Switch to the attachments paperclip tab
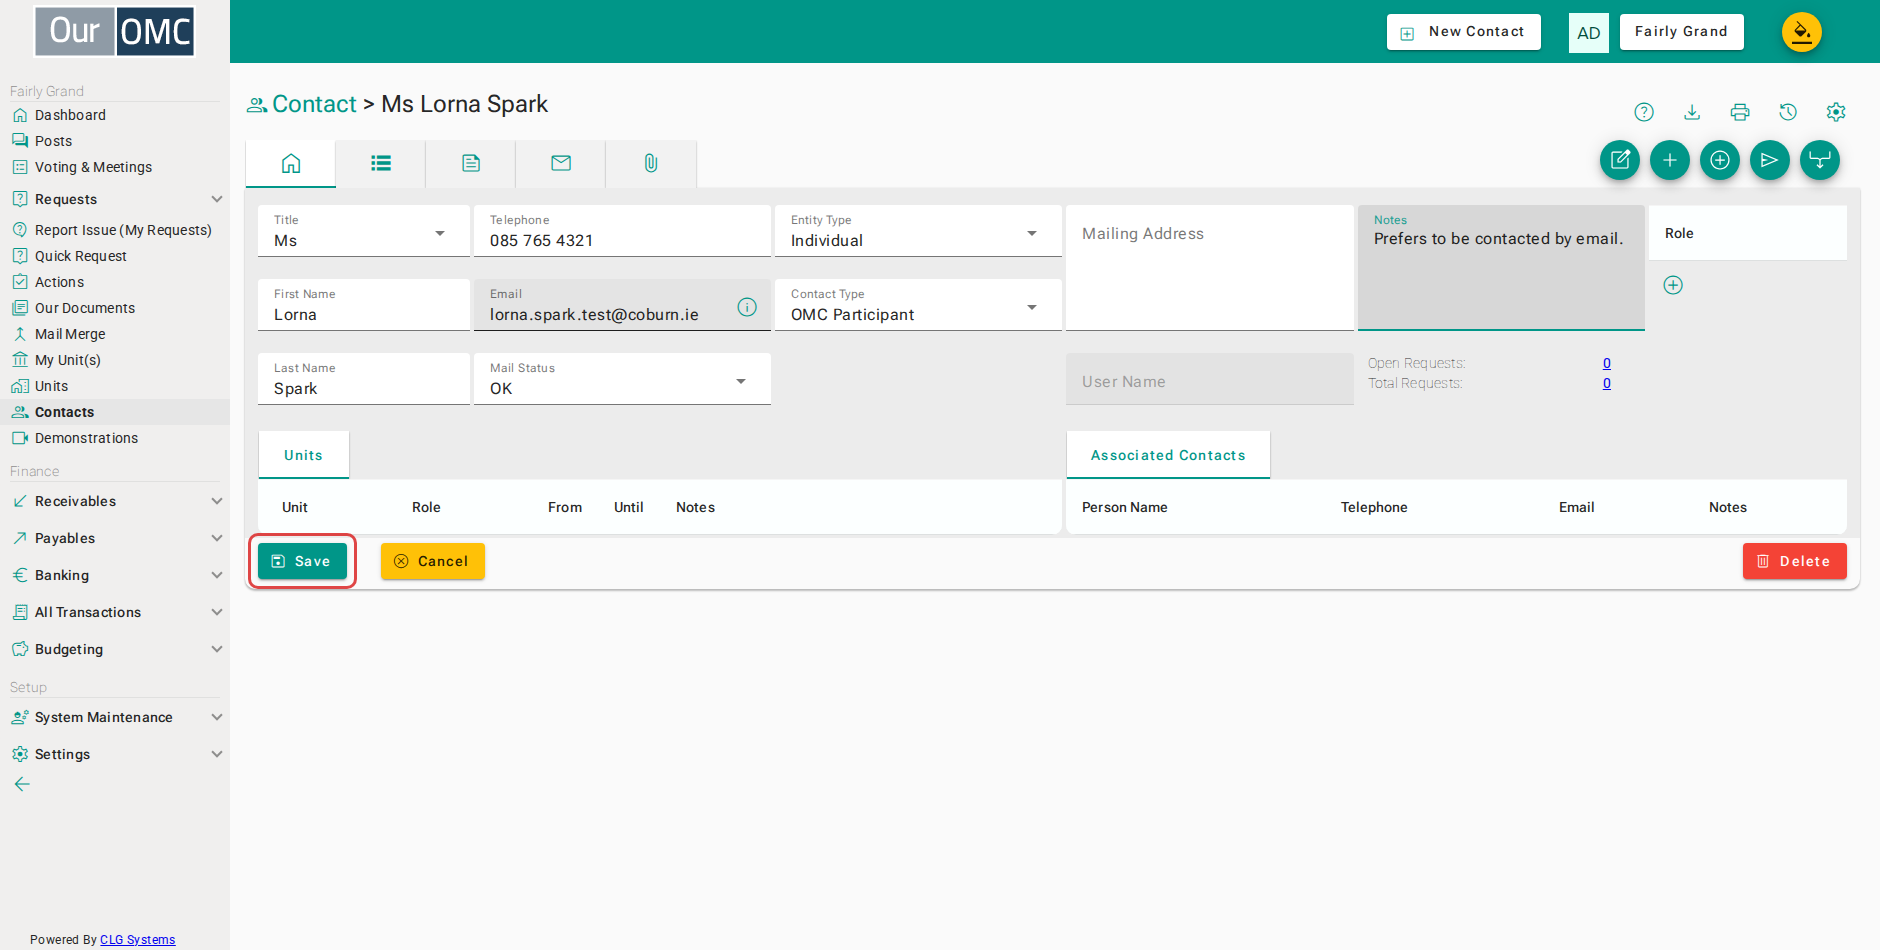This screenshot has height=950, width=1880. click(651, 163)
